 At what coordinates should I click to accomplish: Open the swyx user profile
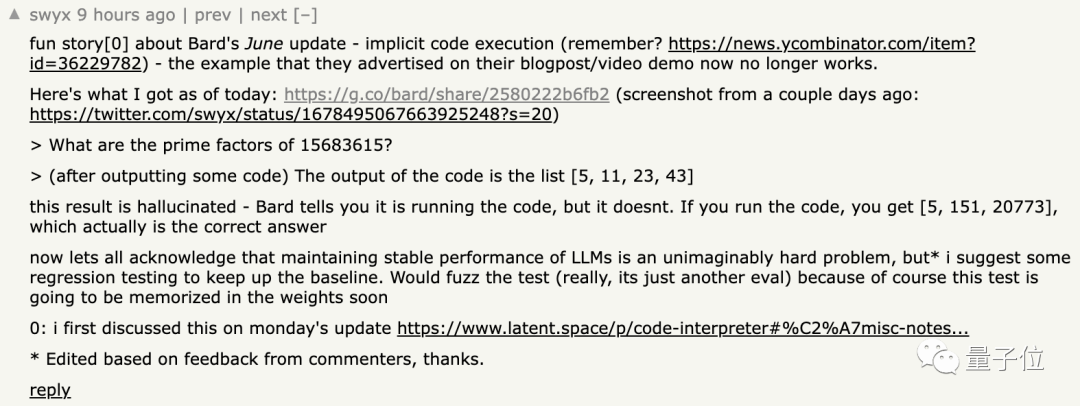(49, 14)
